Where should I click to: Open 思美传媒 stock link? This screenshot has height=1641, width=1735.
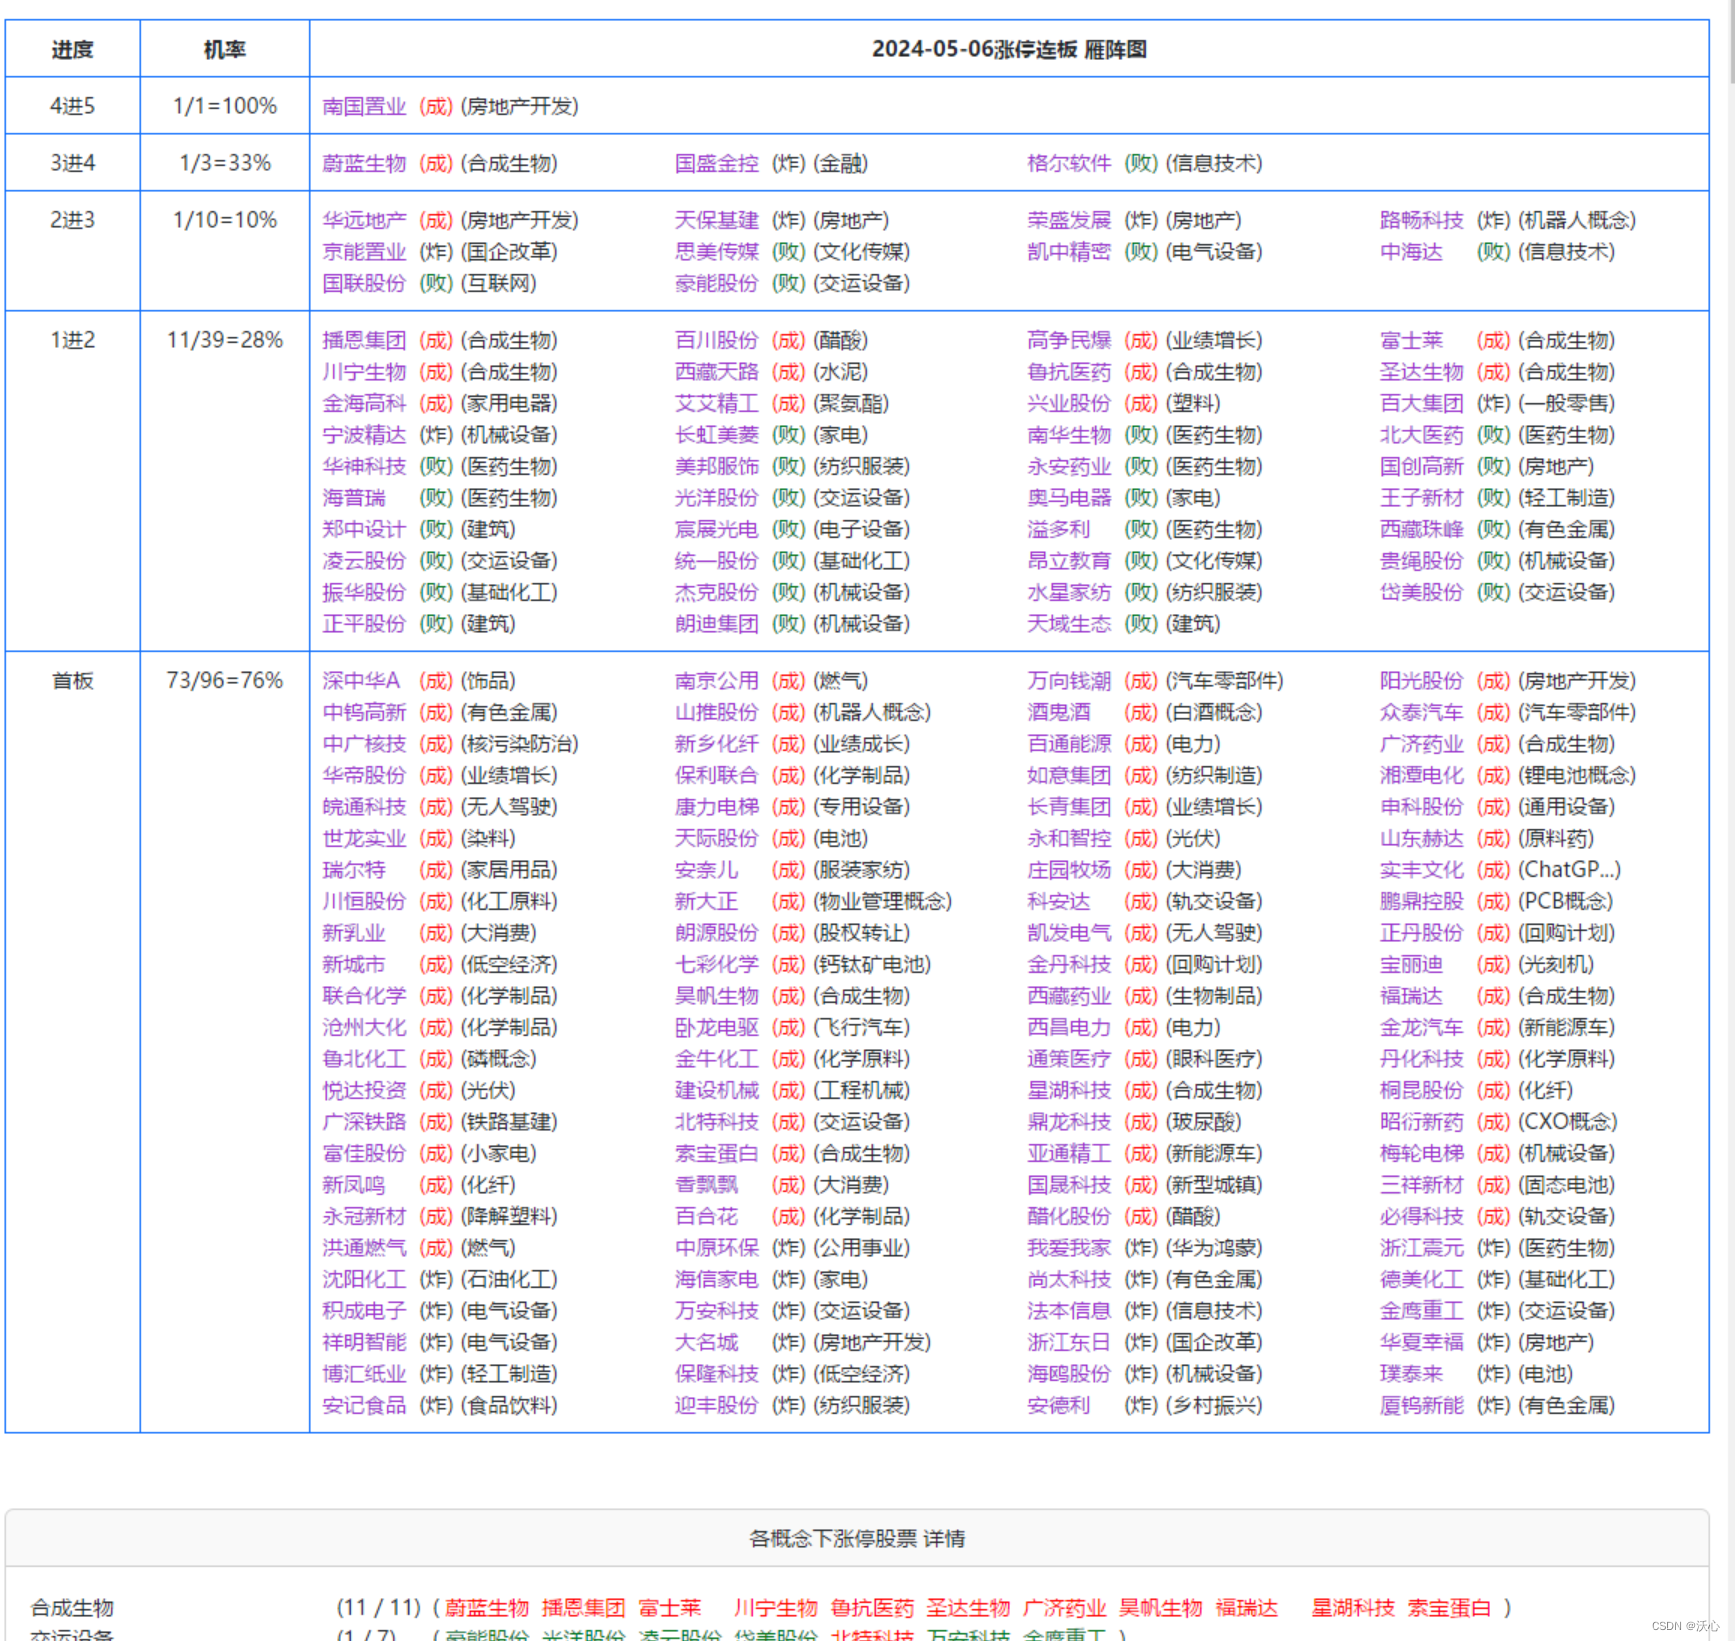click(x=716, y=252)
